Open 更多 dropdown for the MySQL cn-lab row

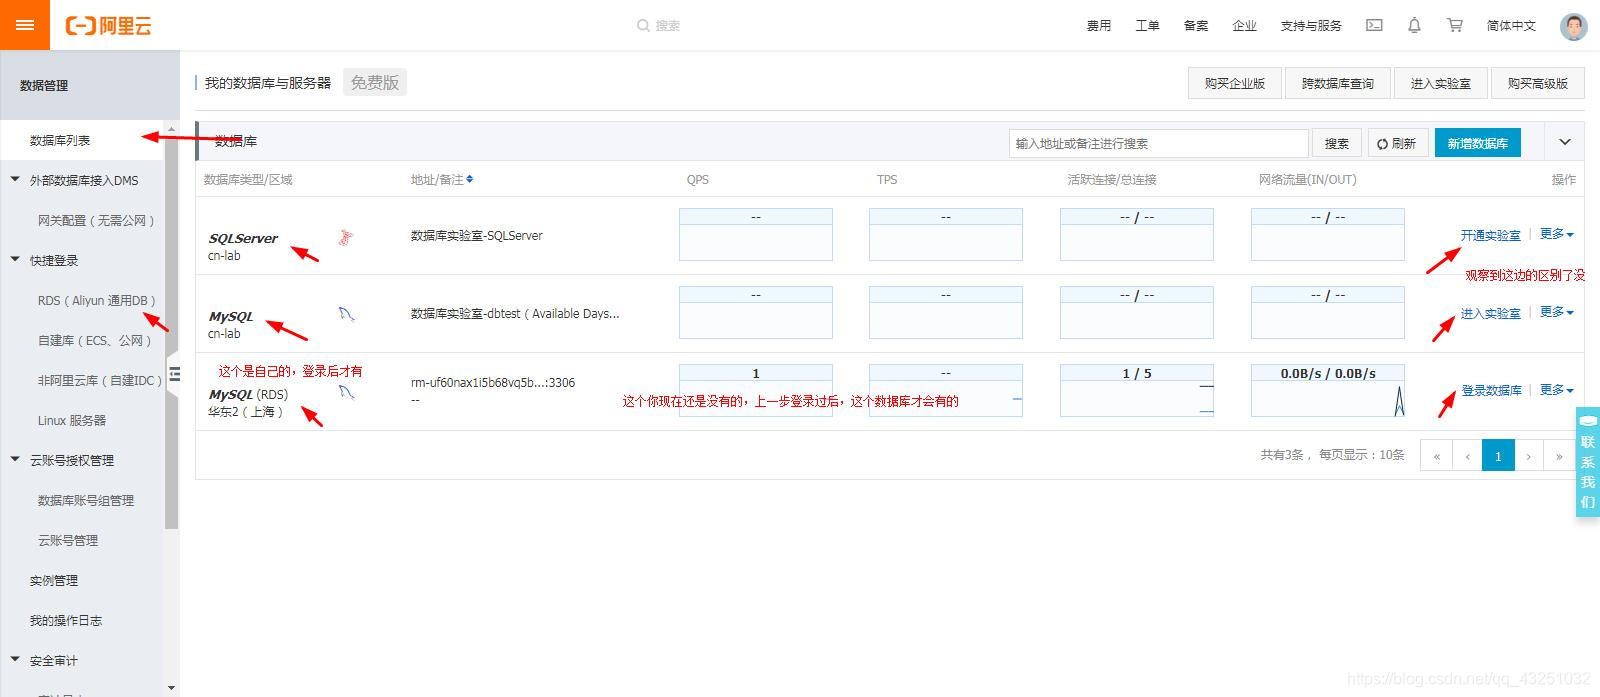tap(1557, 312)
